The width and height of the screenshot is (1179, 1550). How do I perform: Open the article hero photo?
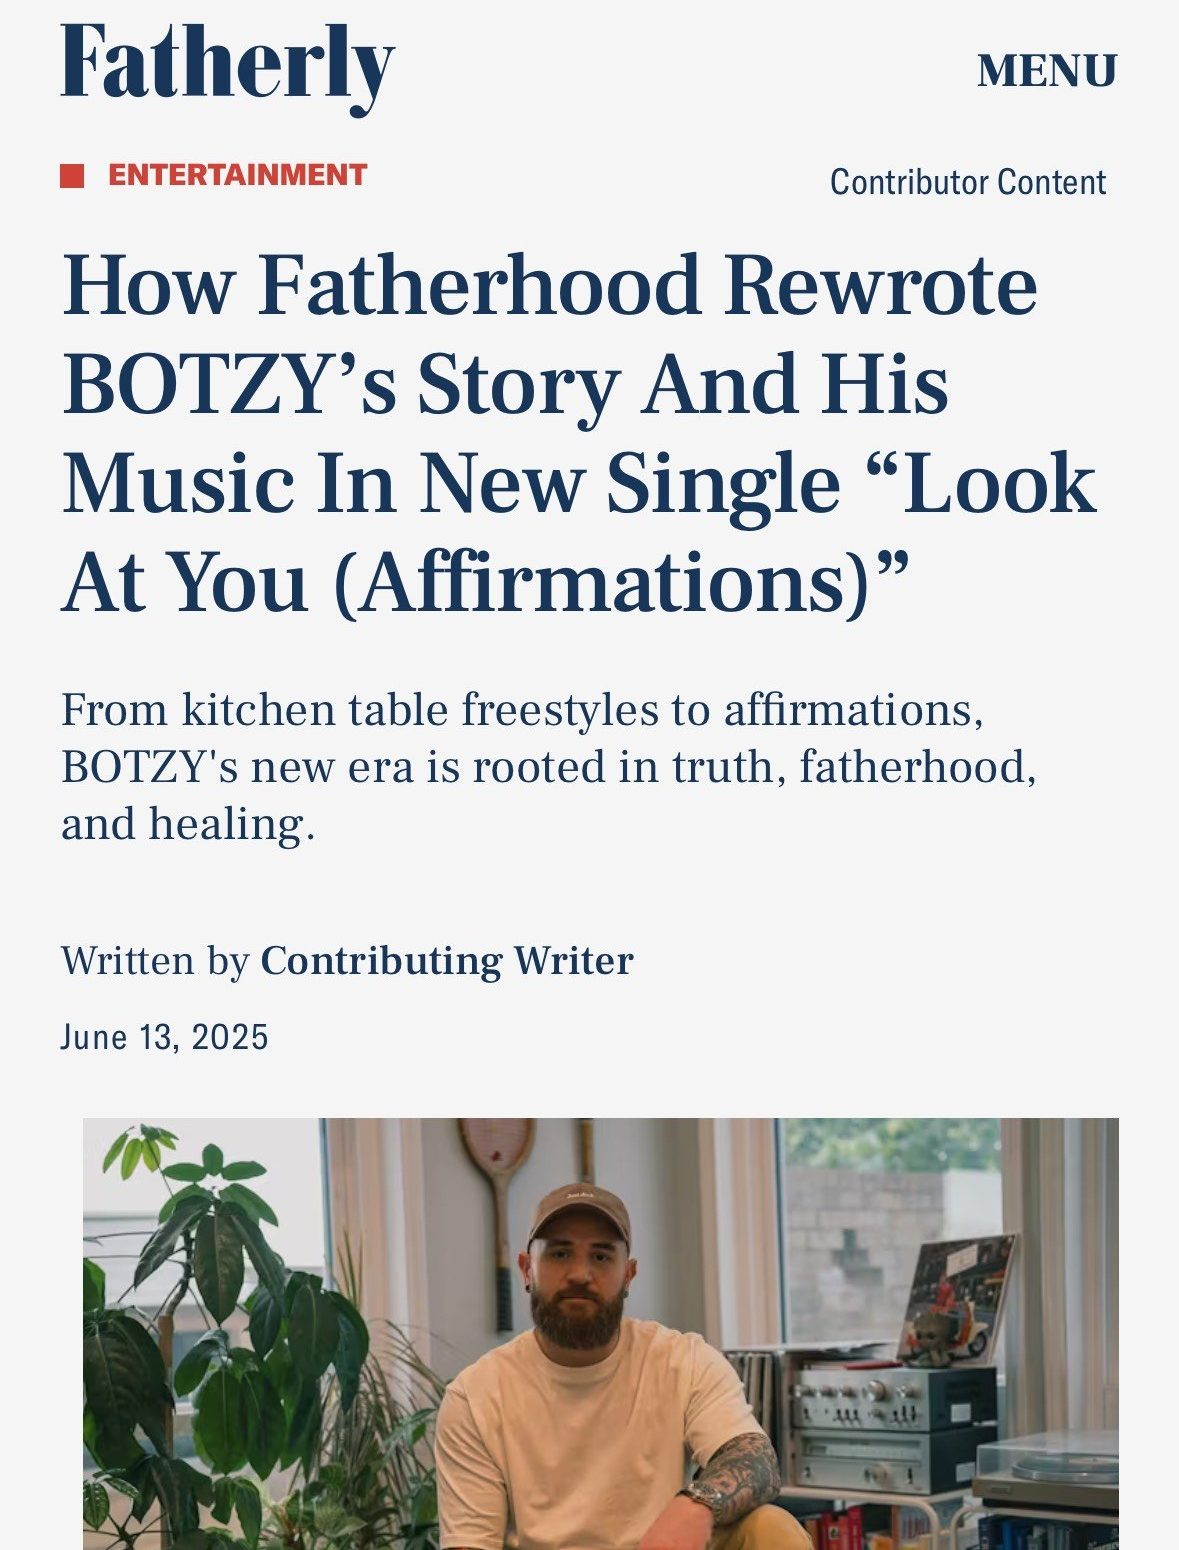tap(600, 1334)
